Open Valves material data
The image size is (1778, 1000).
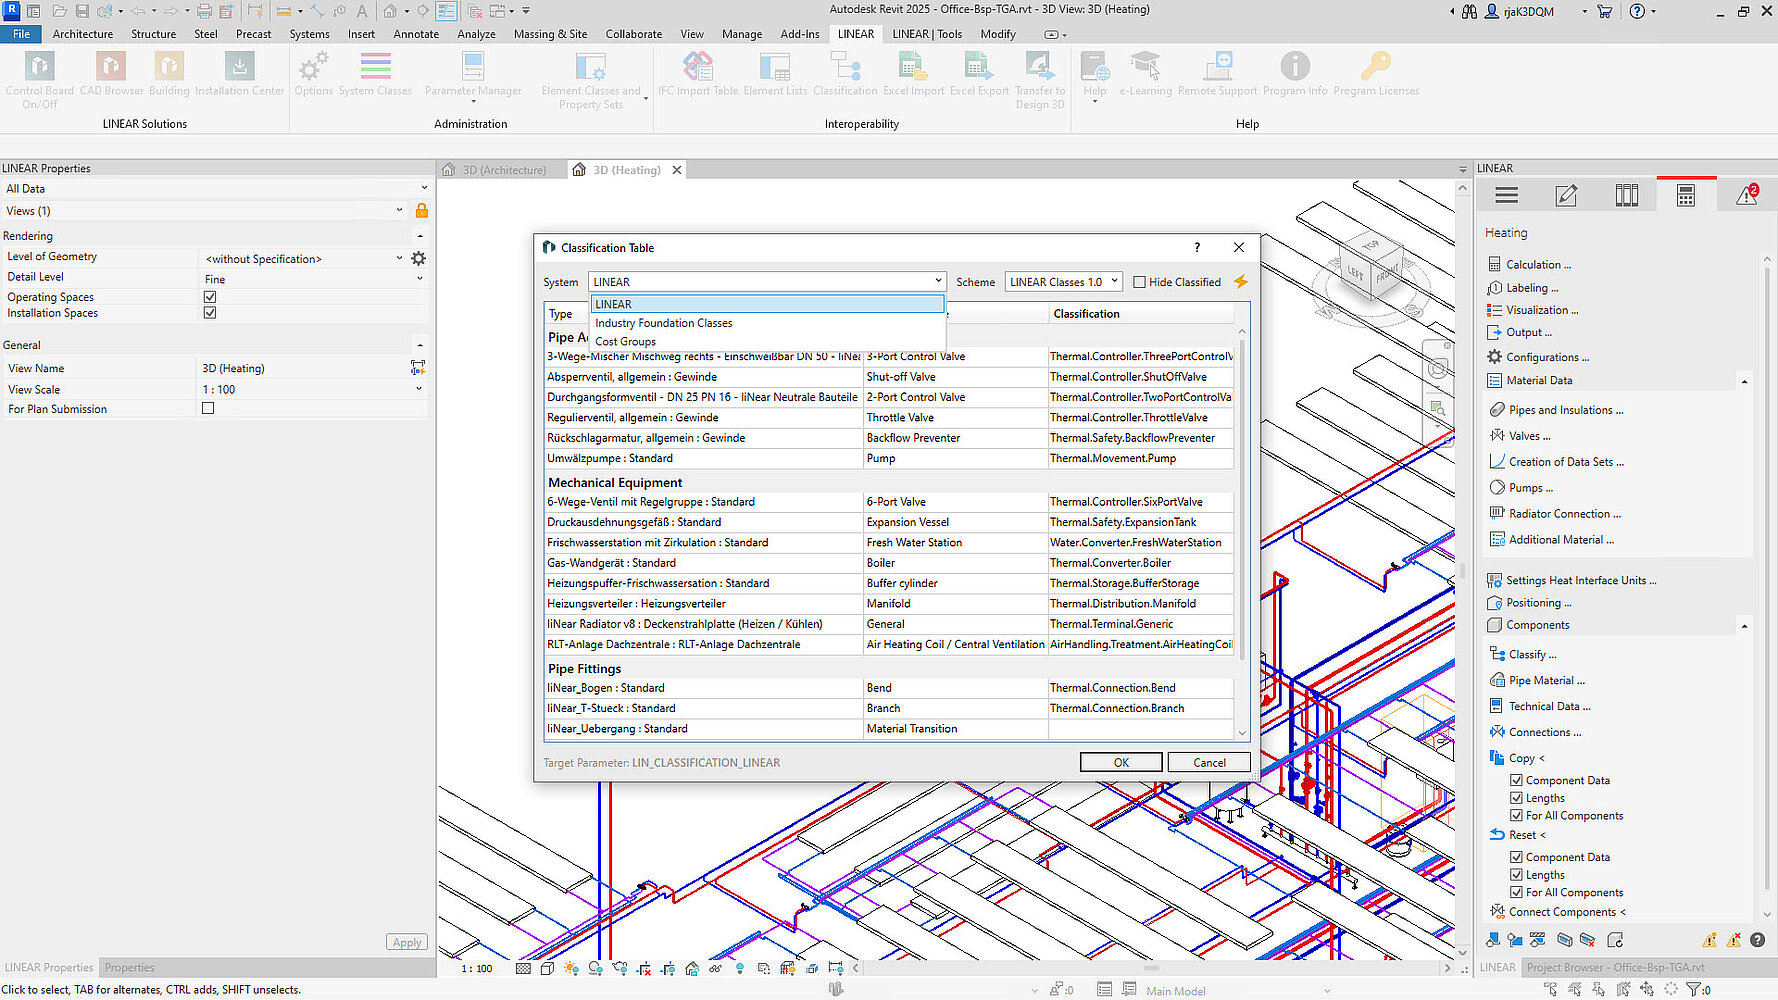(x=1529, y=436)
